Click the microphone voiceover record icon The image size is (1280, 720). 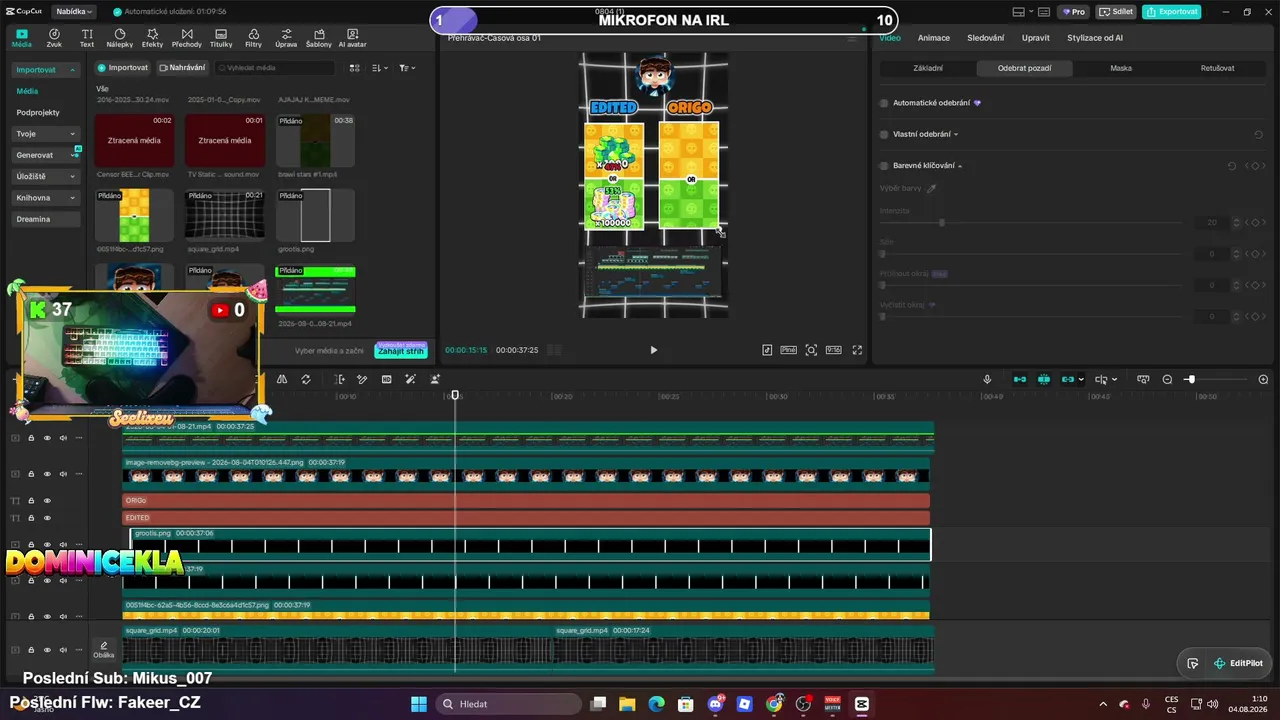[x=987, y=380]
